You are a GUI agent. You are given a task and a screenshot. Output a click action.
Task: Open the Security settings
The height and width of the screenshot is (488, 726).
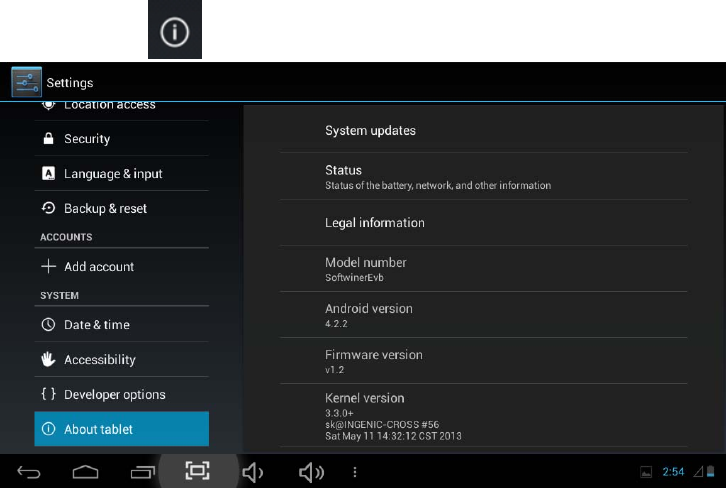121,138
